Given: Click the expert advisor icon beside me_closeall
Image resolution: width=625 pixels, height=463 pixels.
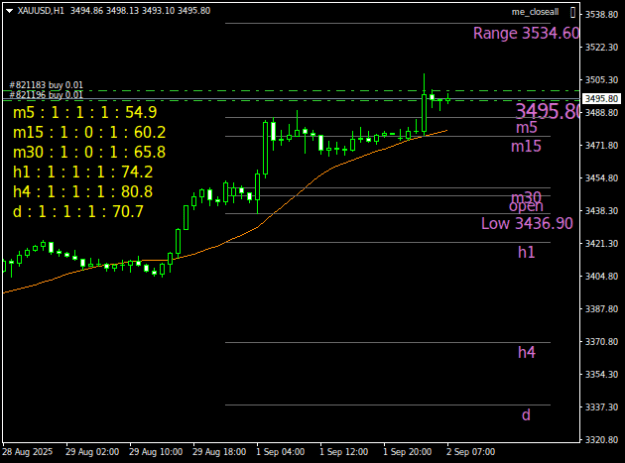Looking at the screenshot, I should tap(573, 12).
